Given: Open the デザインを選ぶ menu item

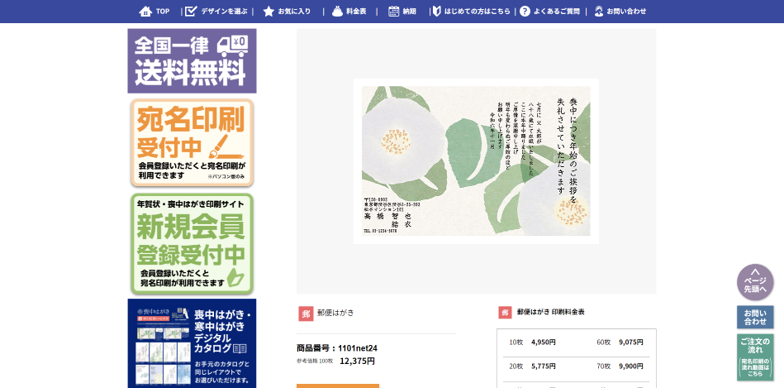Looking at the screenshot, I should (x=224, y=11).
